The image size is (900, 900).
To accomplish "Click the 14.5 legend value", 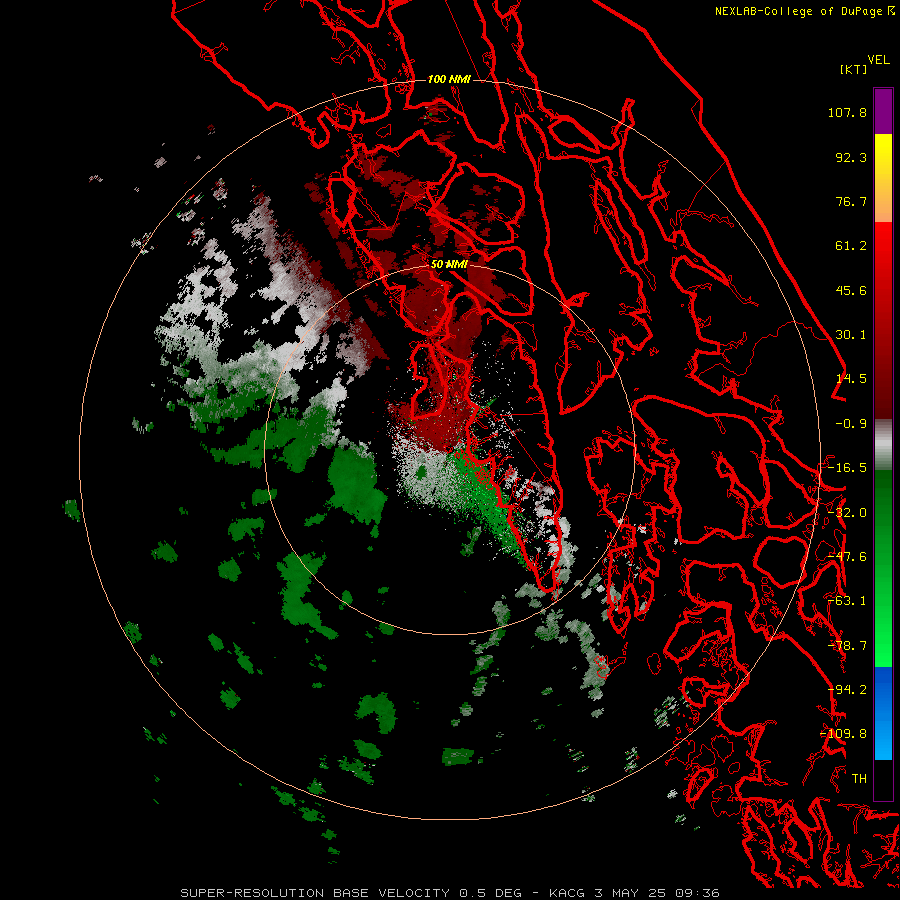I will point(851,379).
